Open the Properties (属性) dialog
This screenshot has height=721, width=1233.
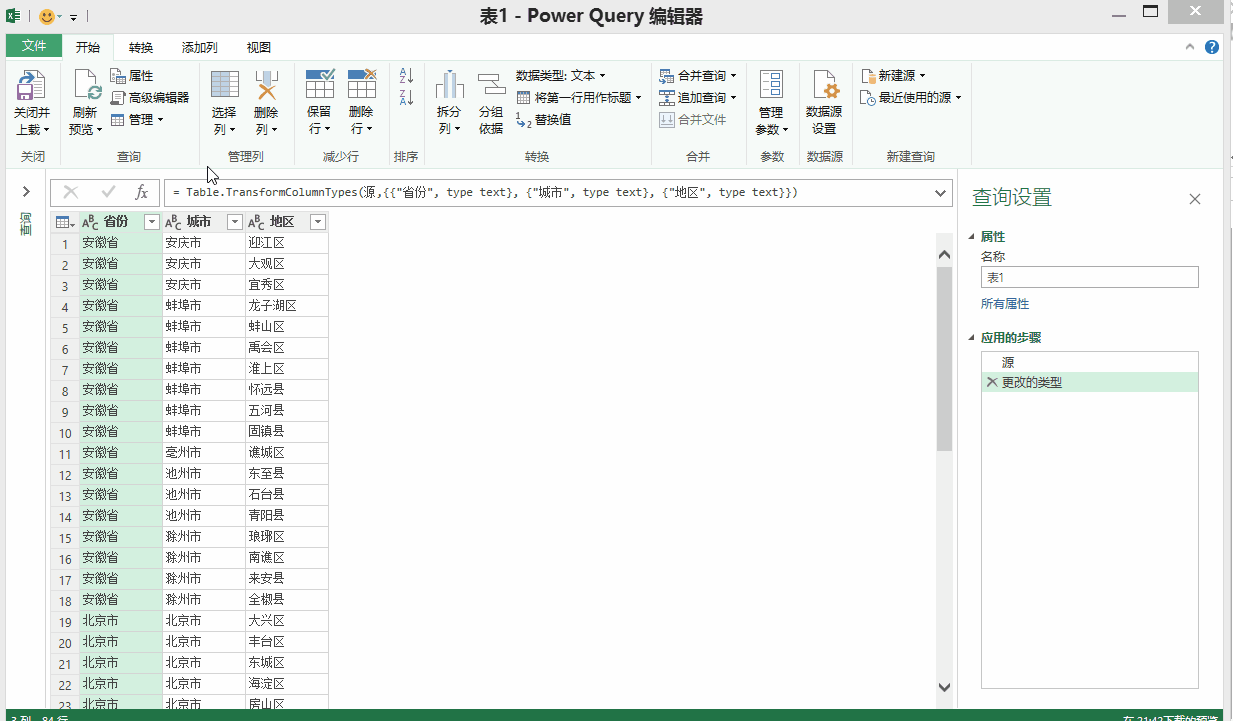(131, 76)
